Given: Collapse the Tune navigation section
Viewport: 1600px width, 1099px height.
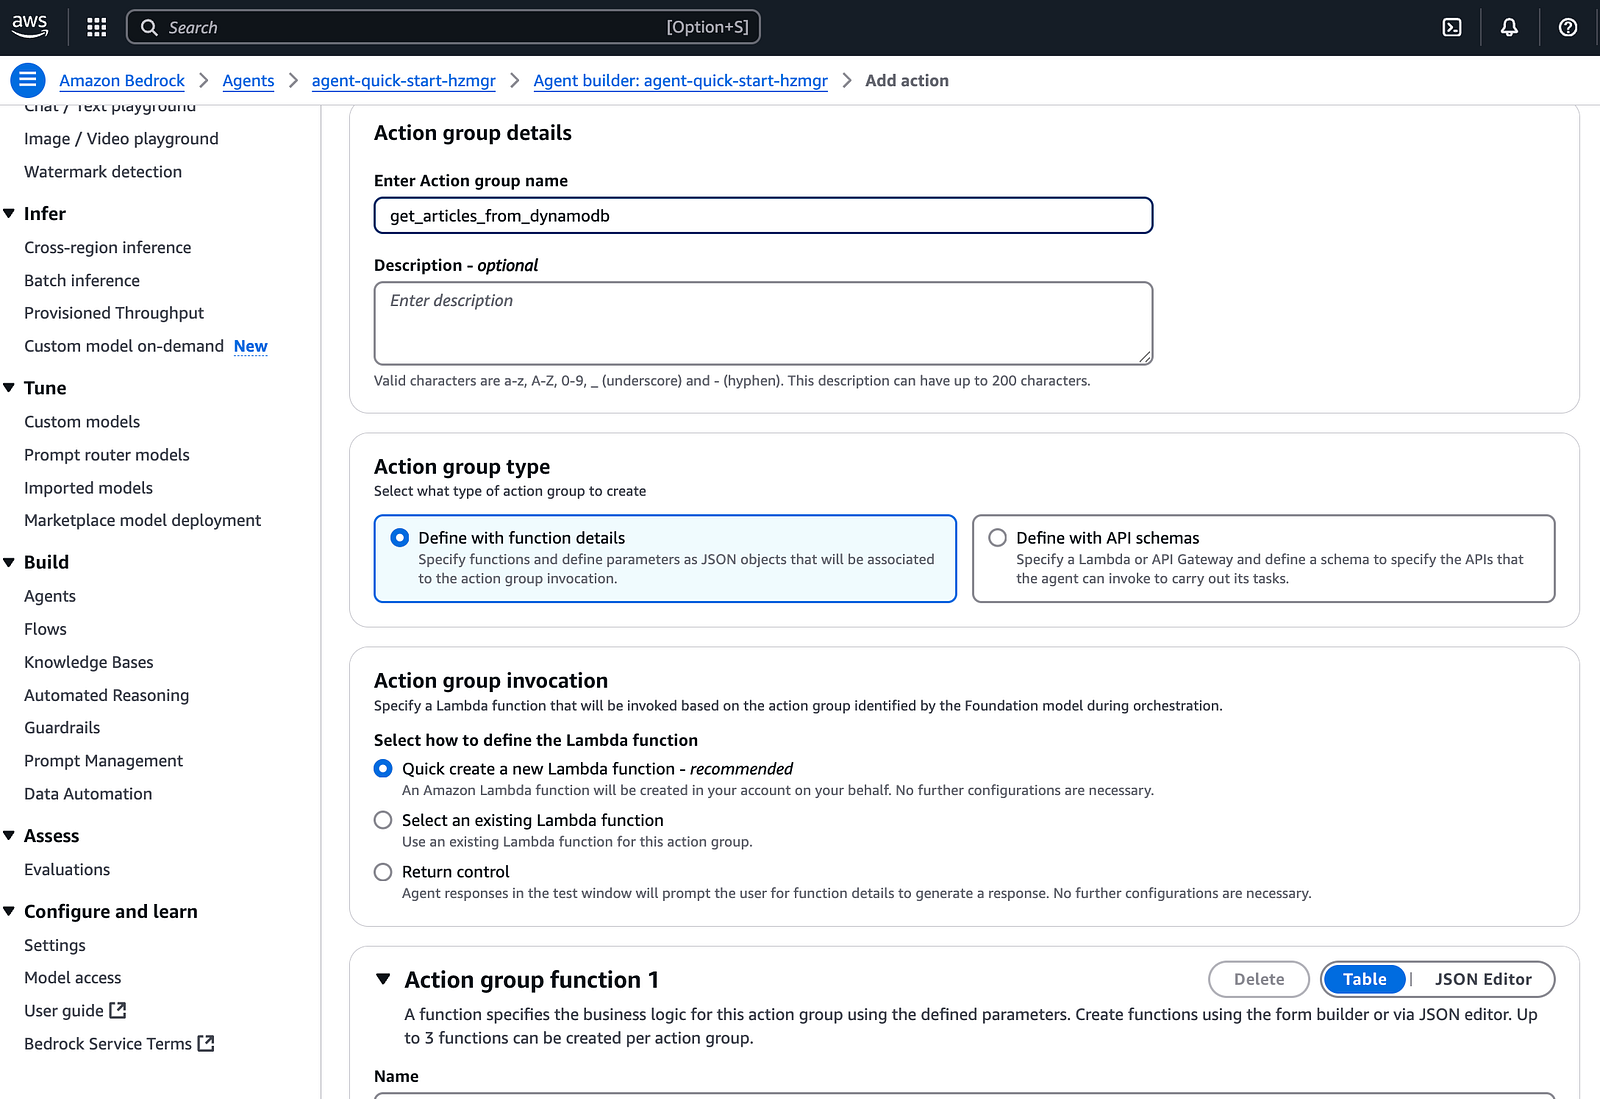Looking at the screenshot, I should click(9, 387).
